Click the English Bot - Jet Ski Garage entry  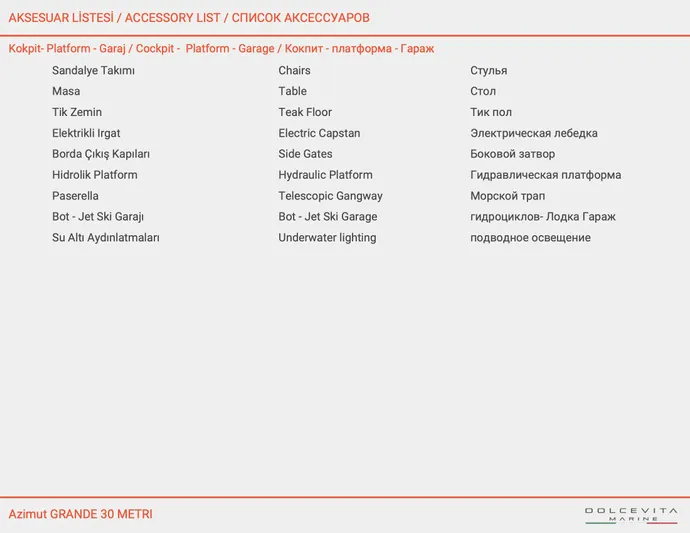pyautogui.click(x=328, y=217)
